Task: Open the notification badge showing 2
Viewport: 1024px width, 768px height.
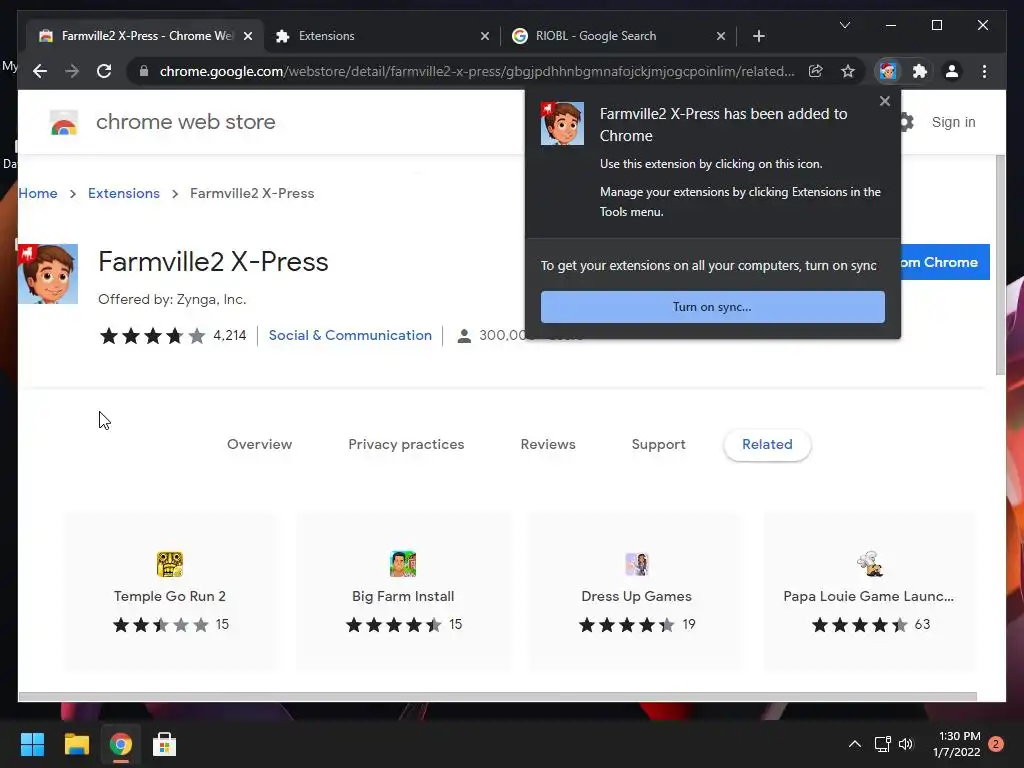Action: point(996,744)
